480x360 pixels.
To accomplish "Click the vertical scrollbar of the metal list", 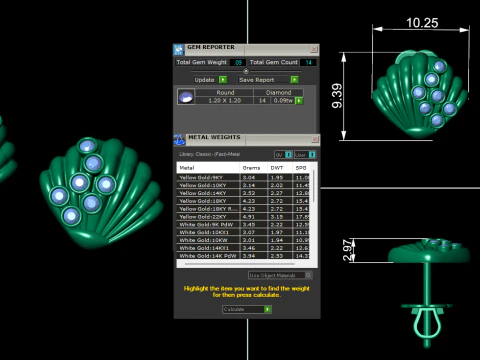I will pos(314,187).
